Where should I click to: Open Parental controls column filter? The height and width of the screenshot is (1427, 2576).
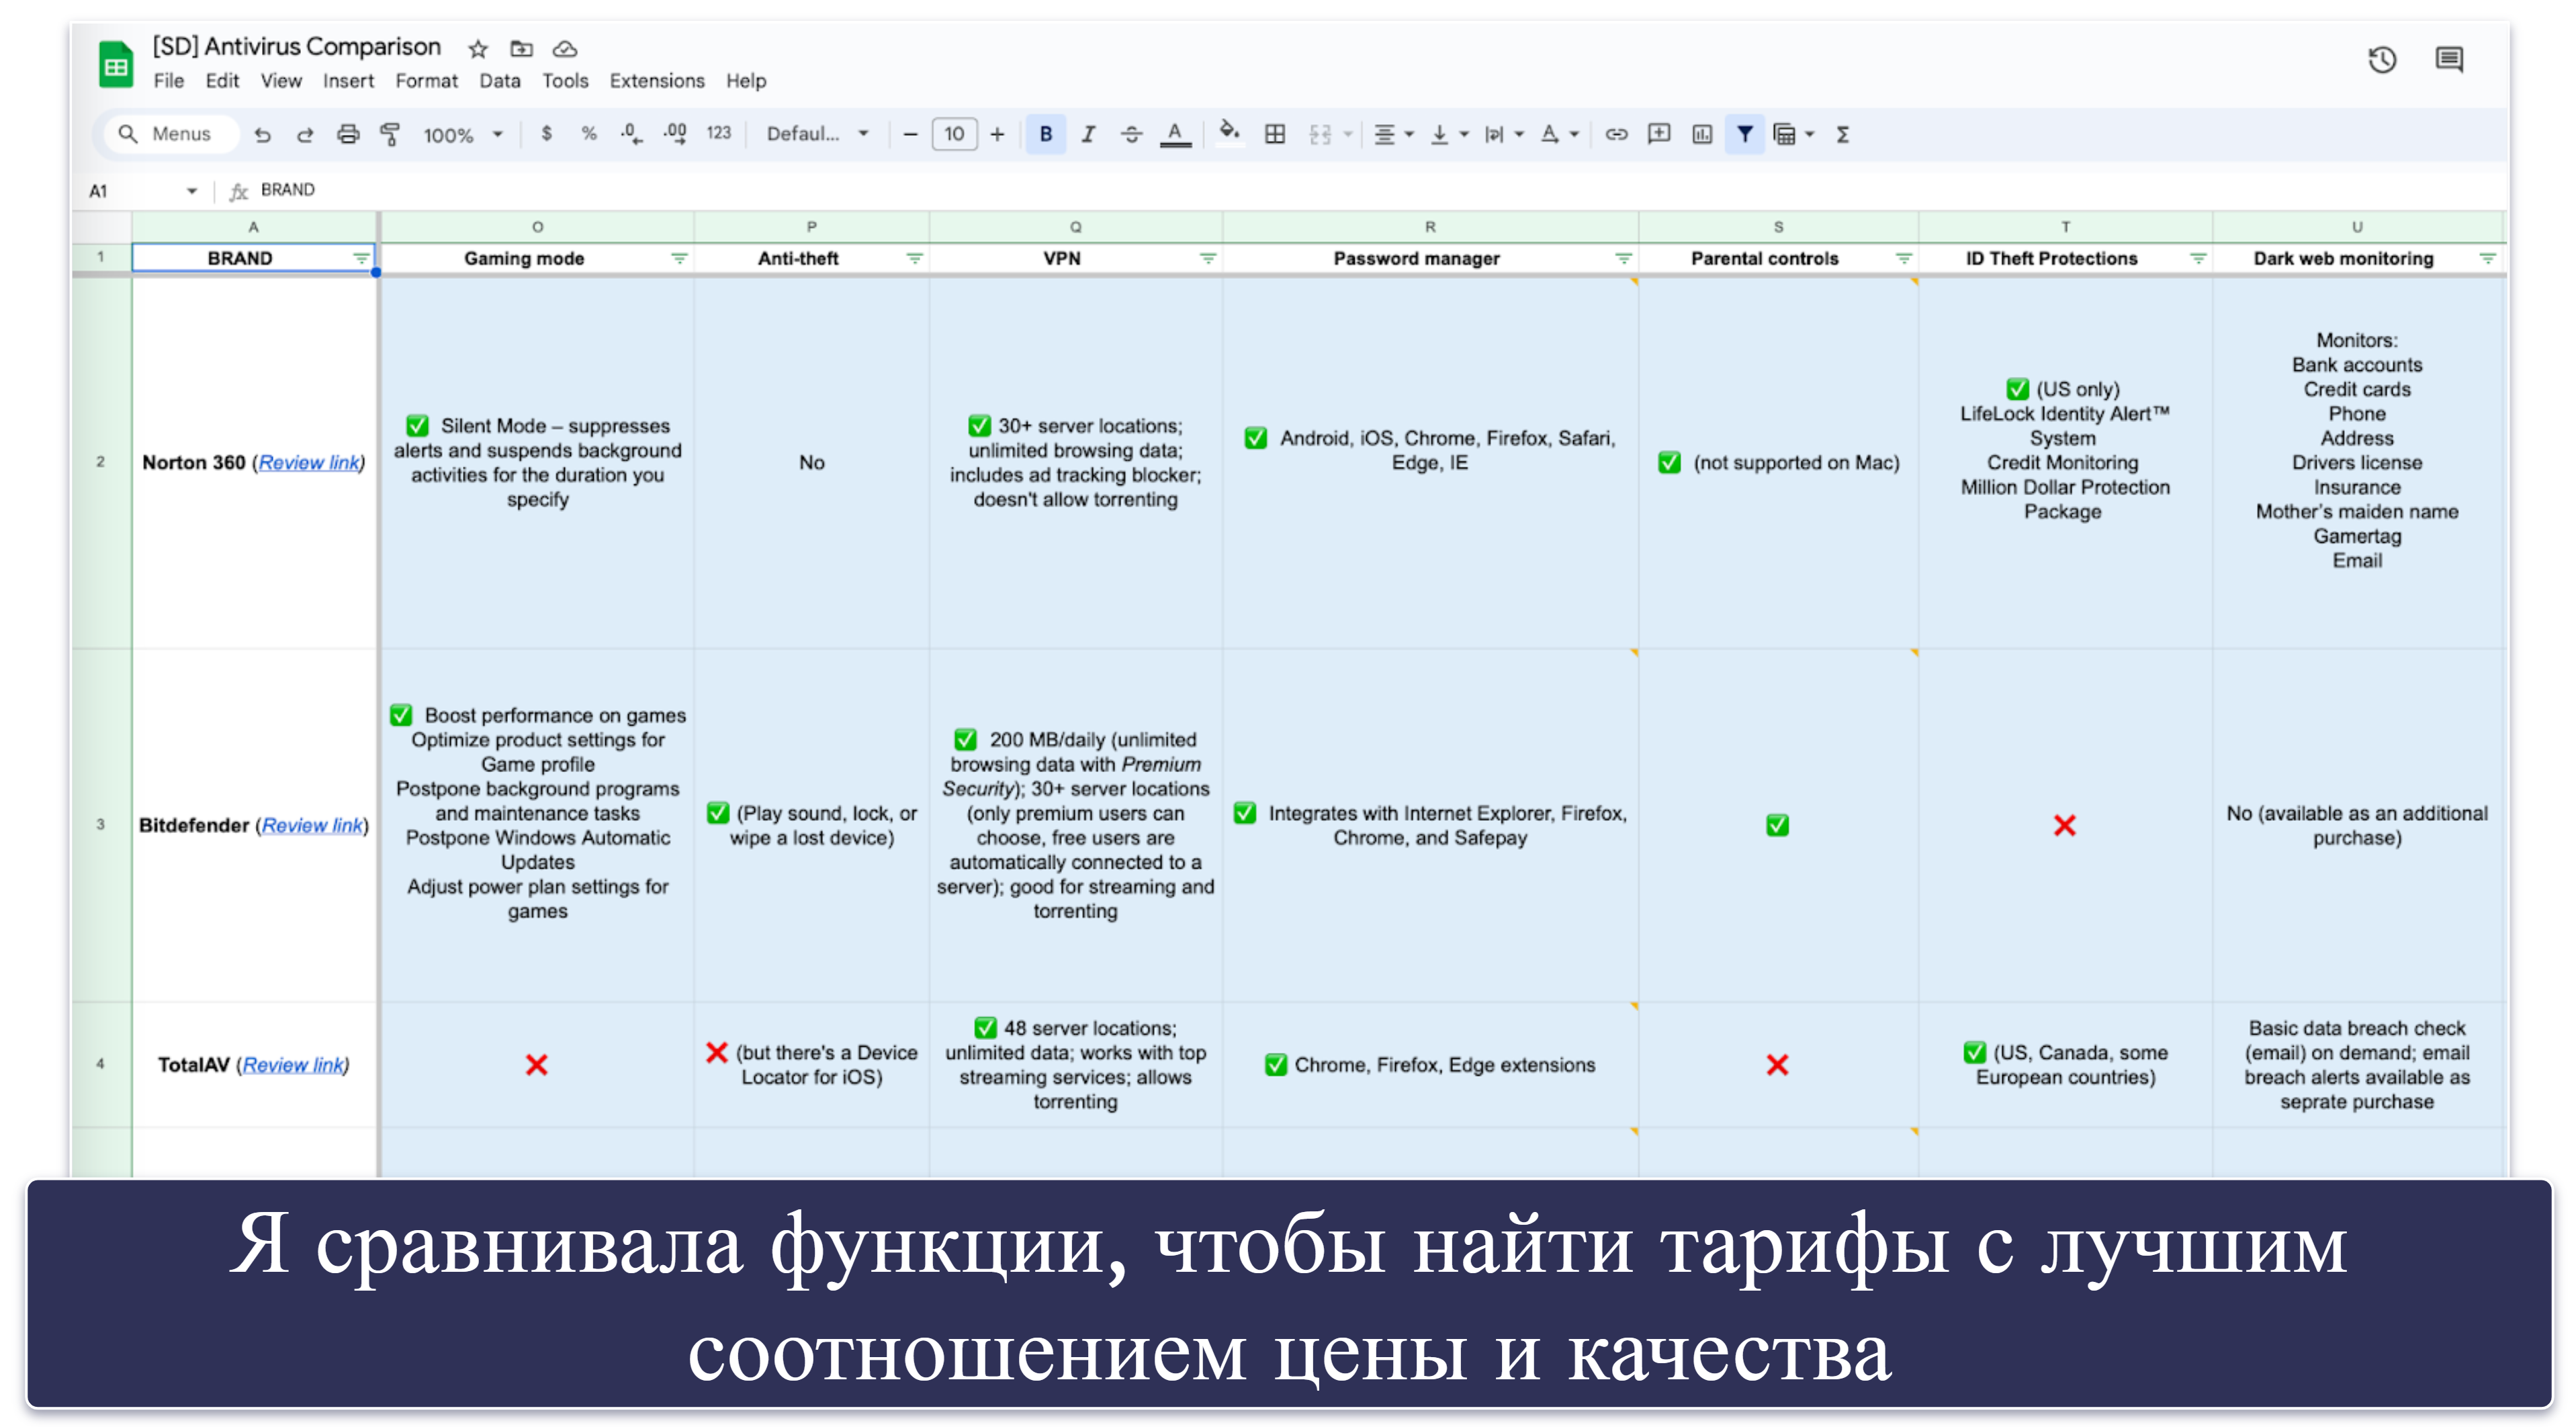click(x=1903, y=259)
